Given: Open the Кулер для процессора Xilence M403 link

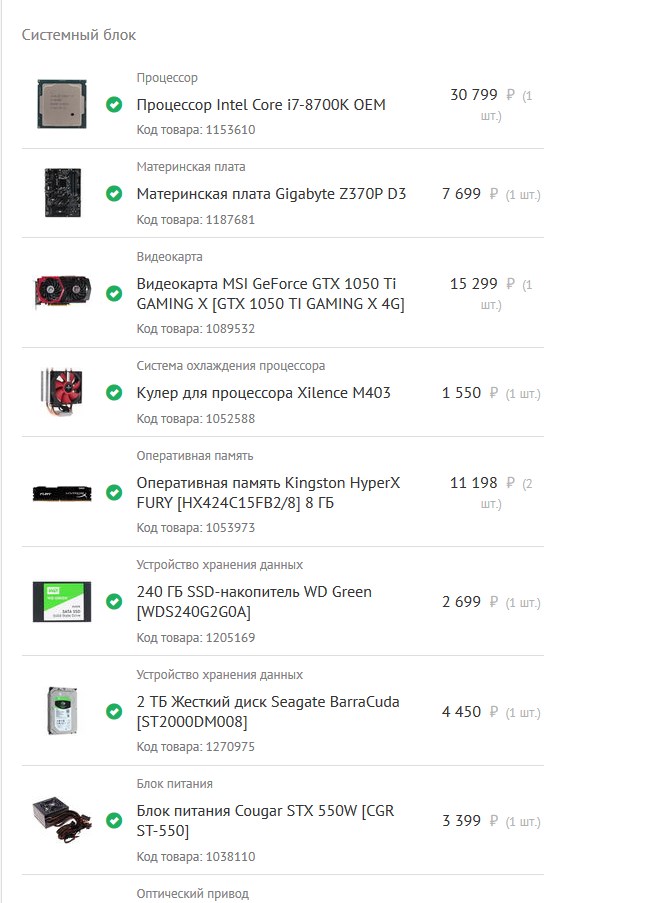Looking at the screenshot, I should pyautogui.click(x=263, y=393).
